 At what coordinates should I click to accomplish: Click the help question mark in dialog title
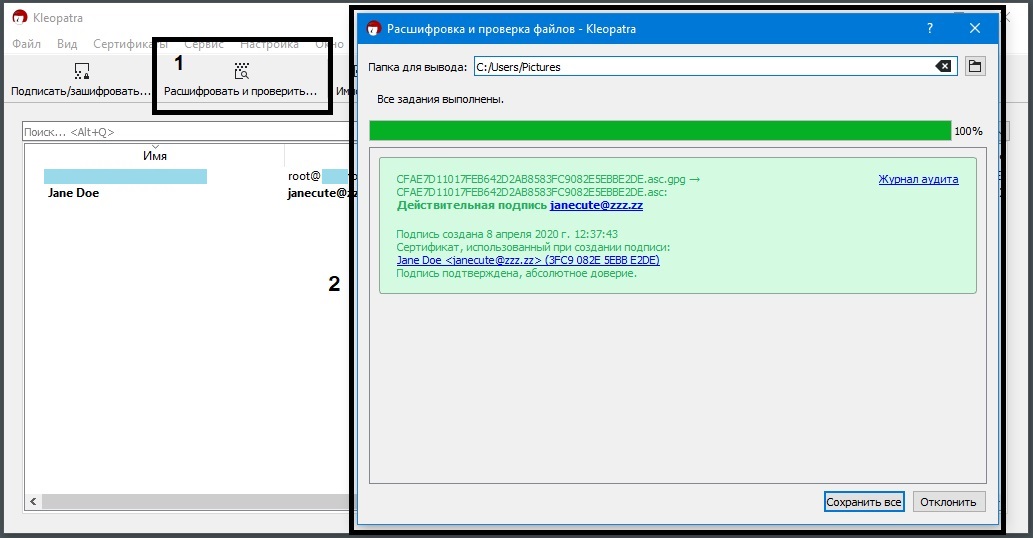(930, 28)
